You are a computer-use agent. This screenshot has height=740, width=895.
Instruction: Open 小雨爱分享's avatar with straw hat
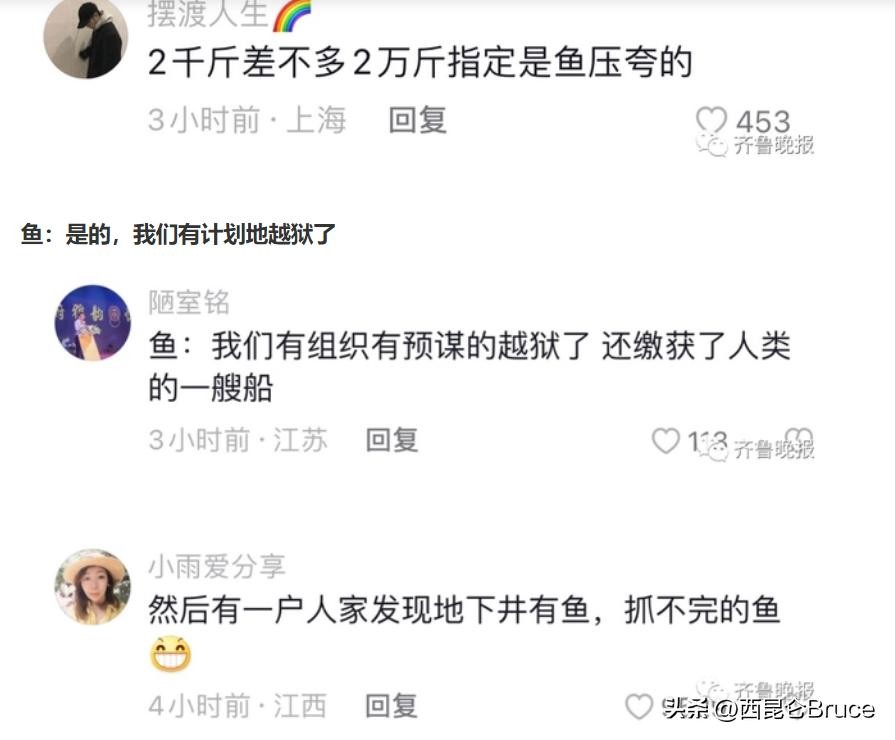(x=92, y=587)
